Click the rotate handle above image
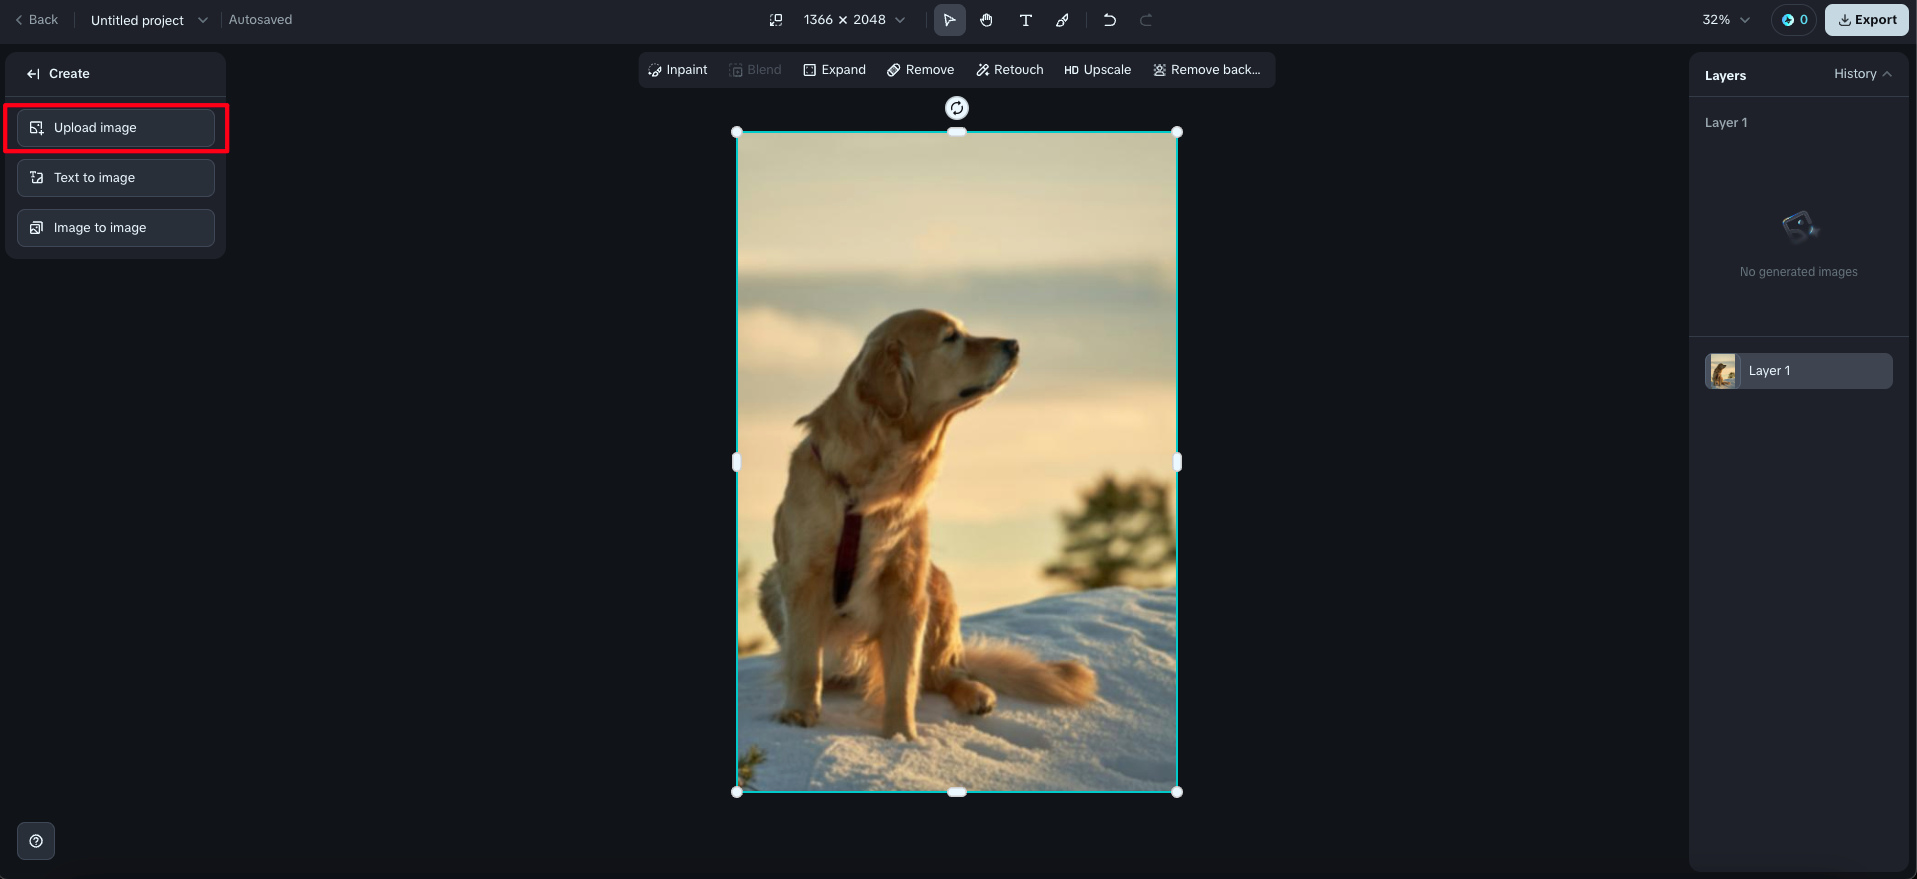The width and height of the screenshot is (1917, 879). 957,108
